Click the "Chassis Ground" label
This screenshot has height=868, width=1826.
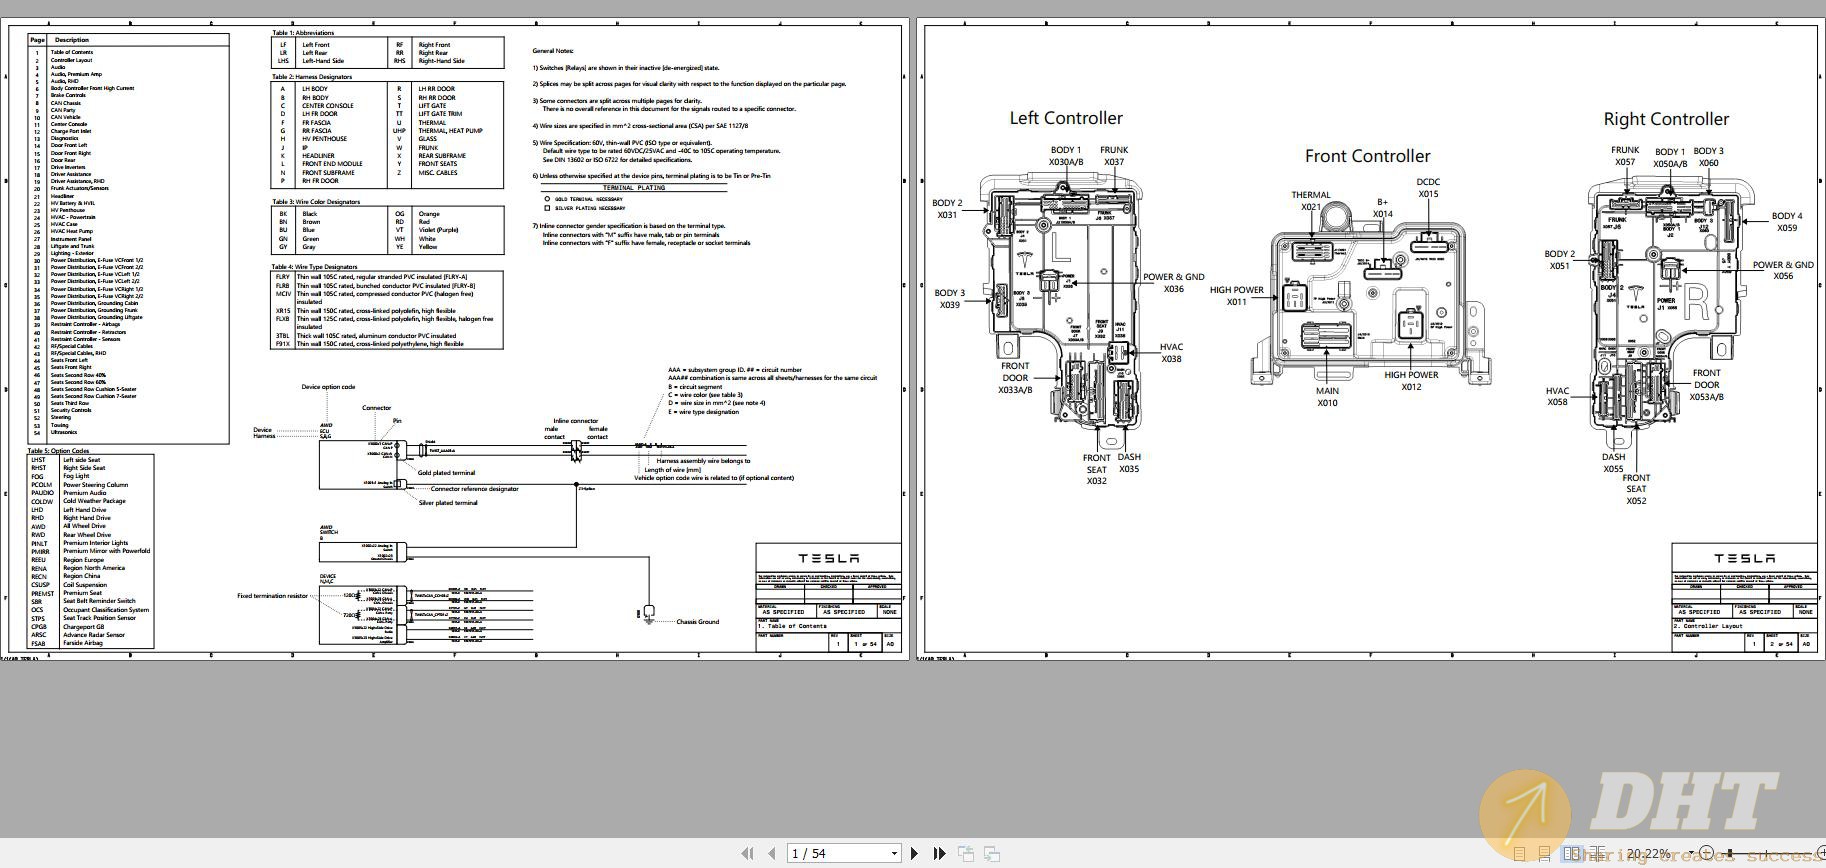(698, 621)
